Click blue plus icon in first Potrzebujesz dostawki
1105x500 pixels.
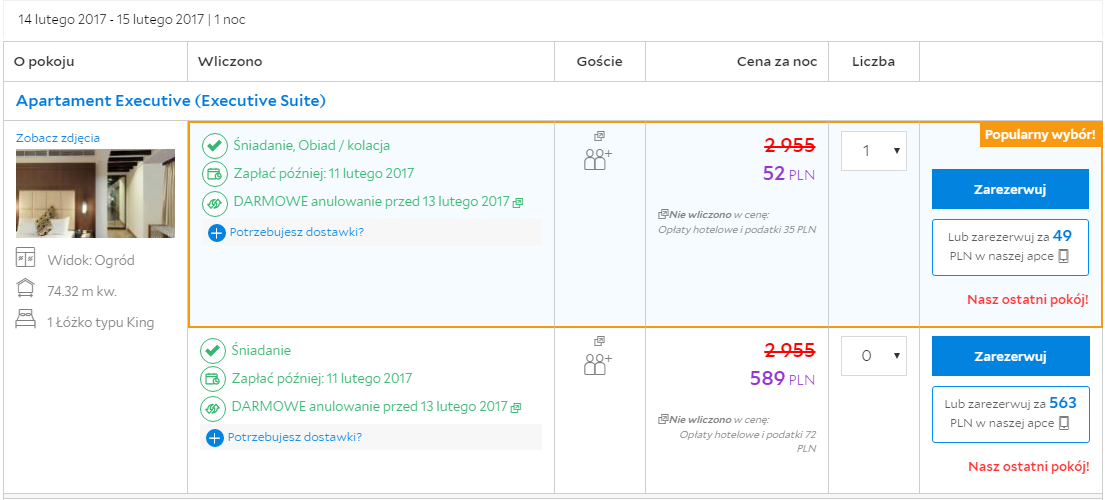pos(217,232)
